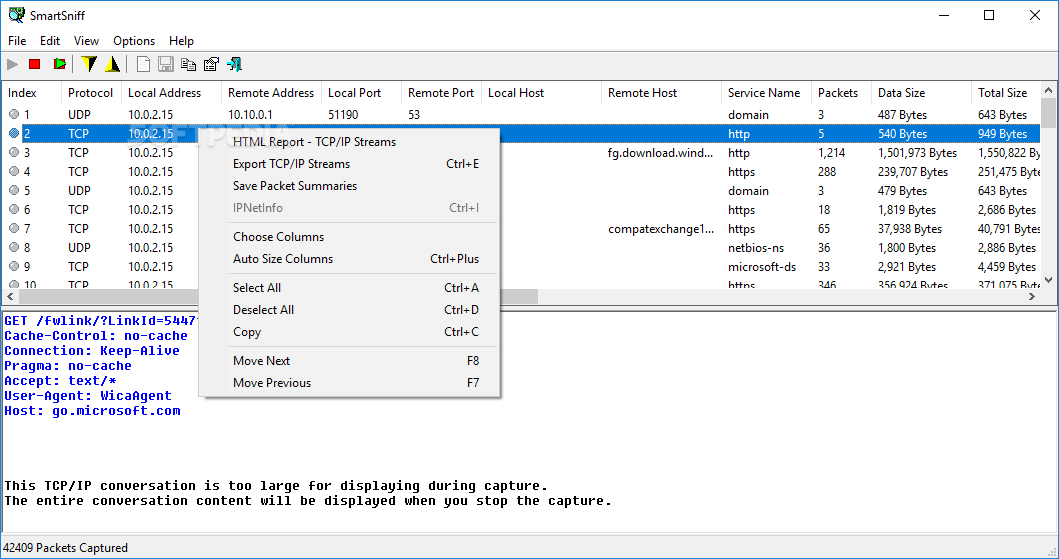This screenshot has height=559, width=1059.
Task: Open the File menu
Action: coord(17,41)
